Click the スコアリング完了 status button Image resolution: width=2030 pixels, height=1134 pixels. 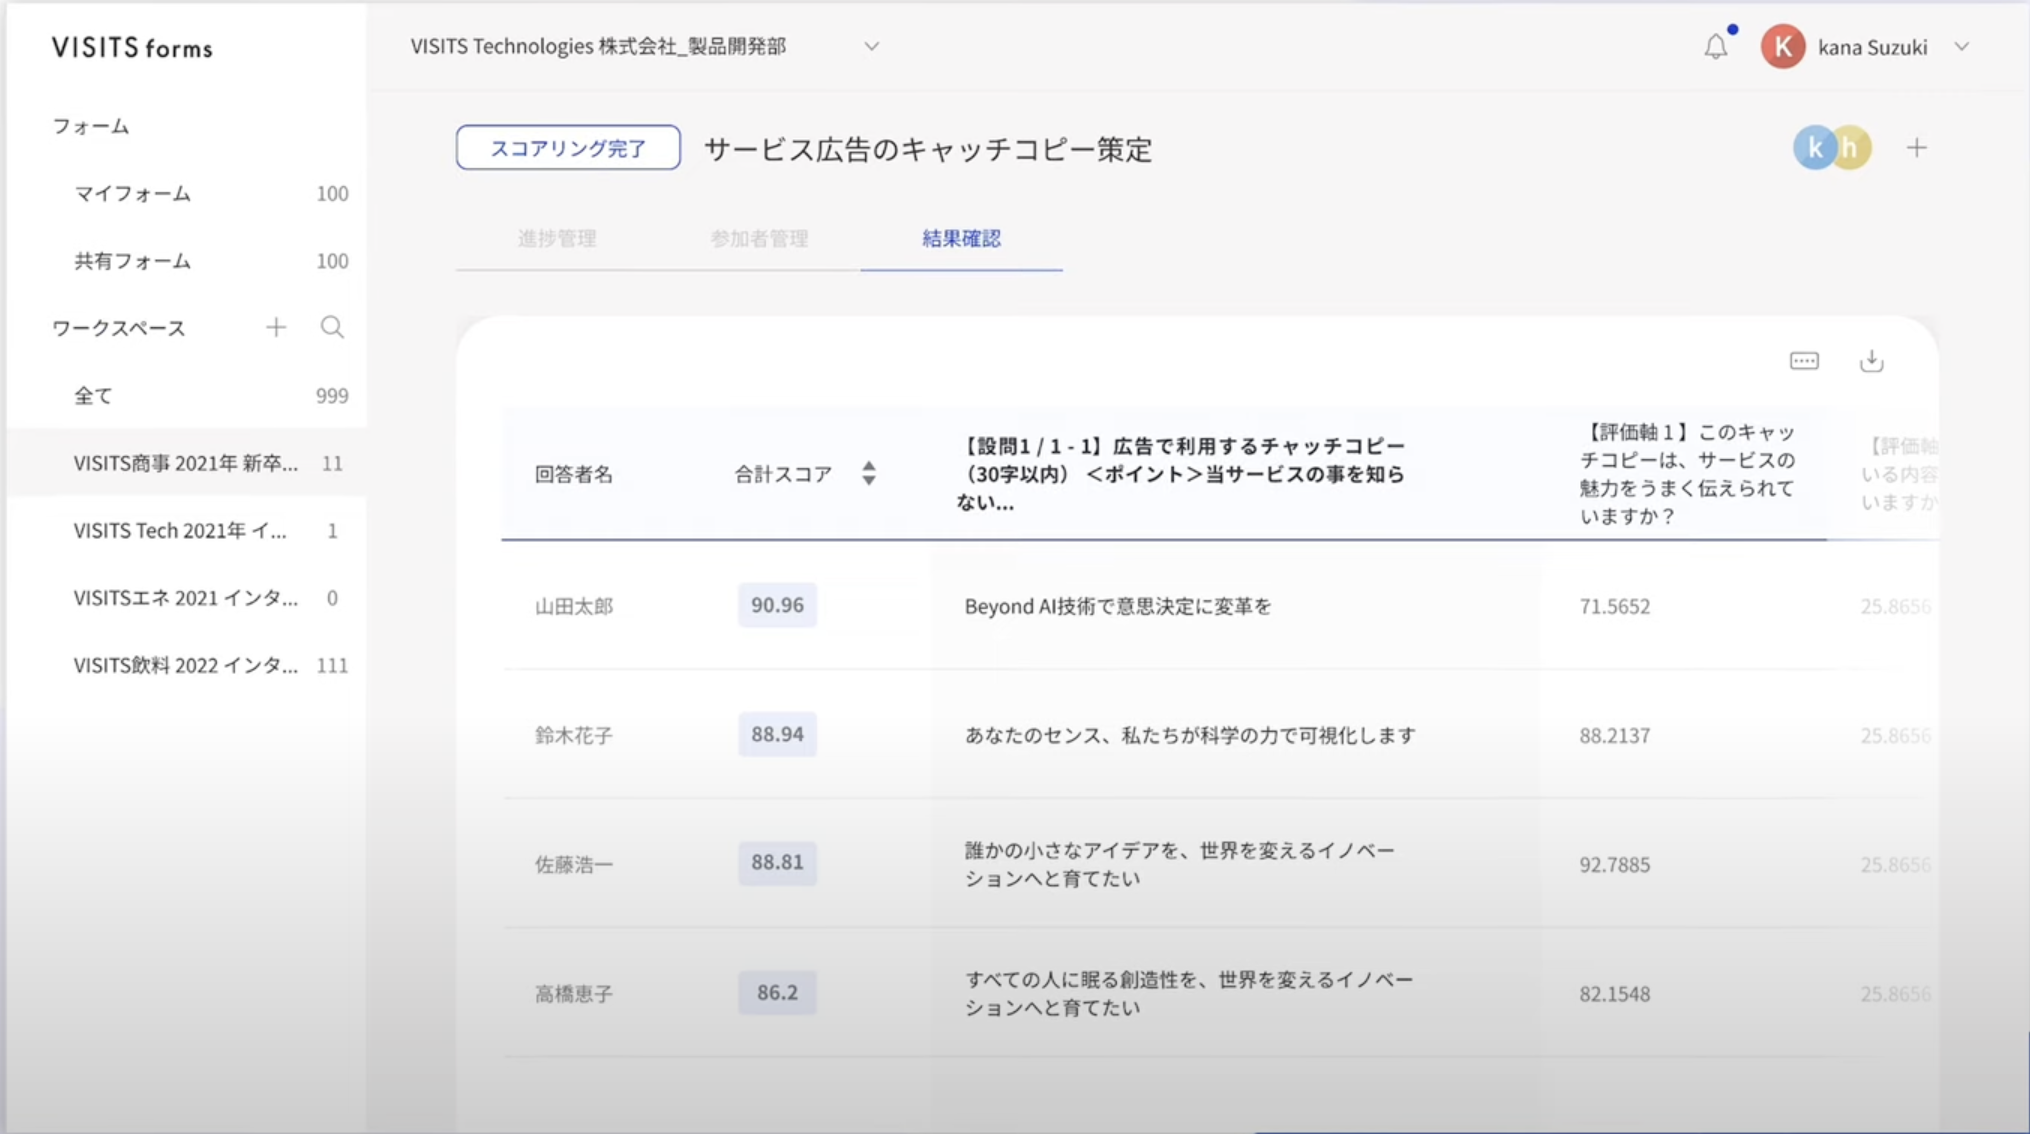click(x=568, y=148)
